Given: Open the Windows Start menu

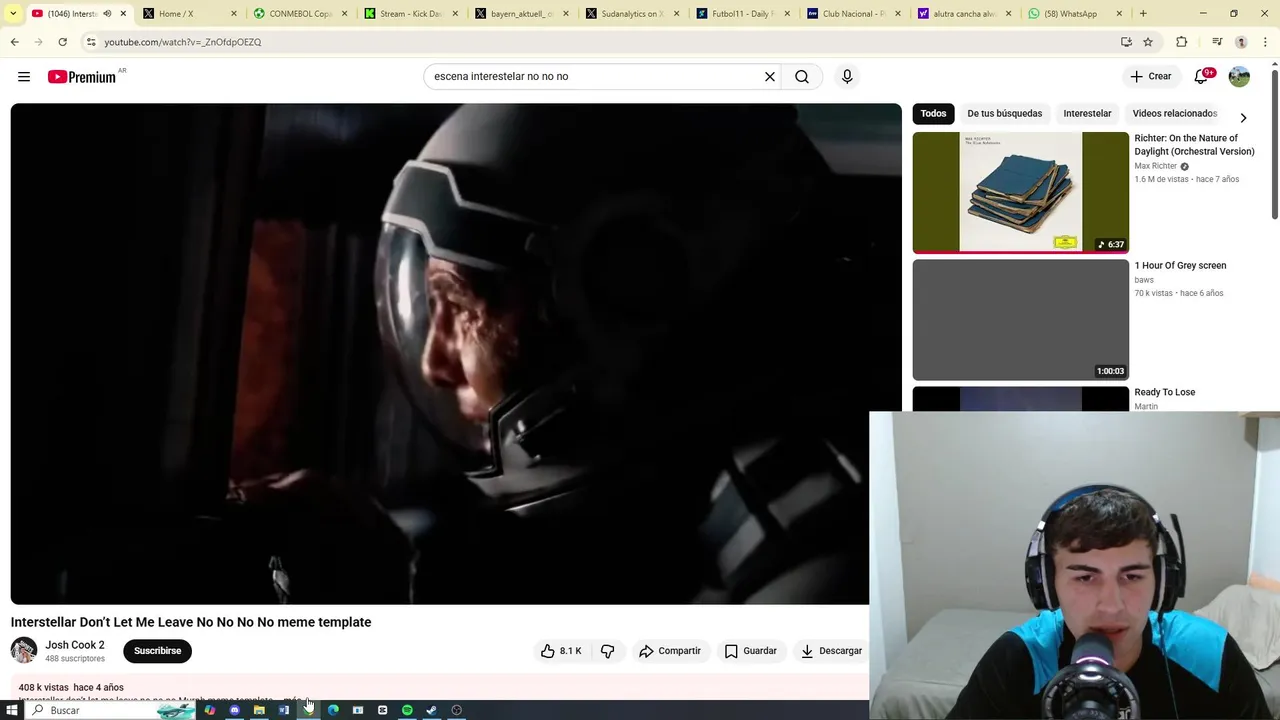Looking at the screenshot, I should coord(12,710).
